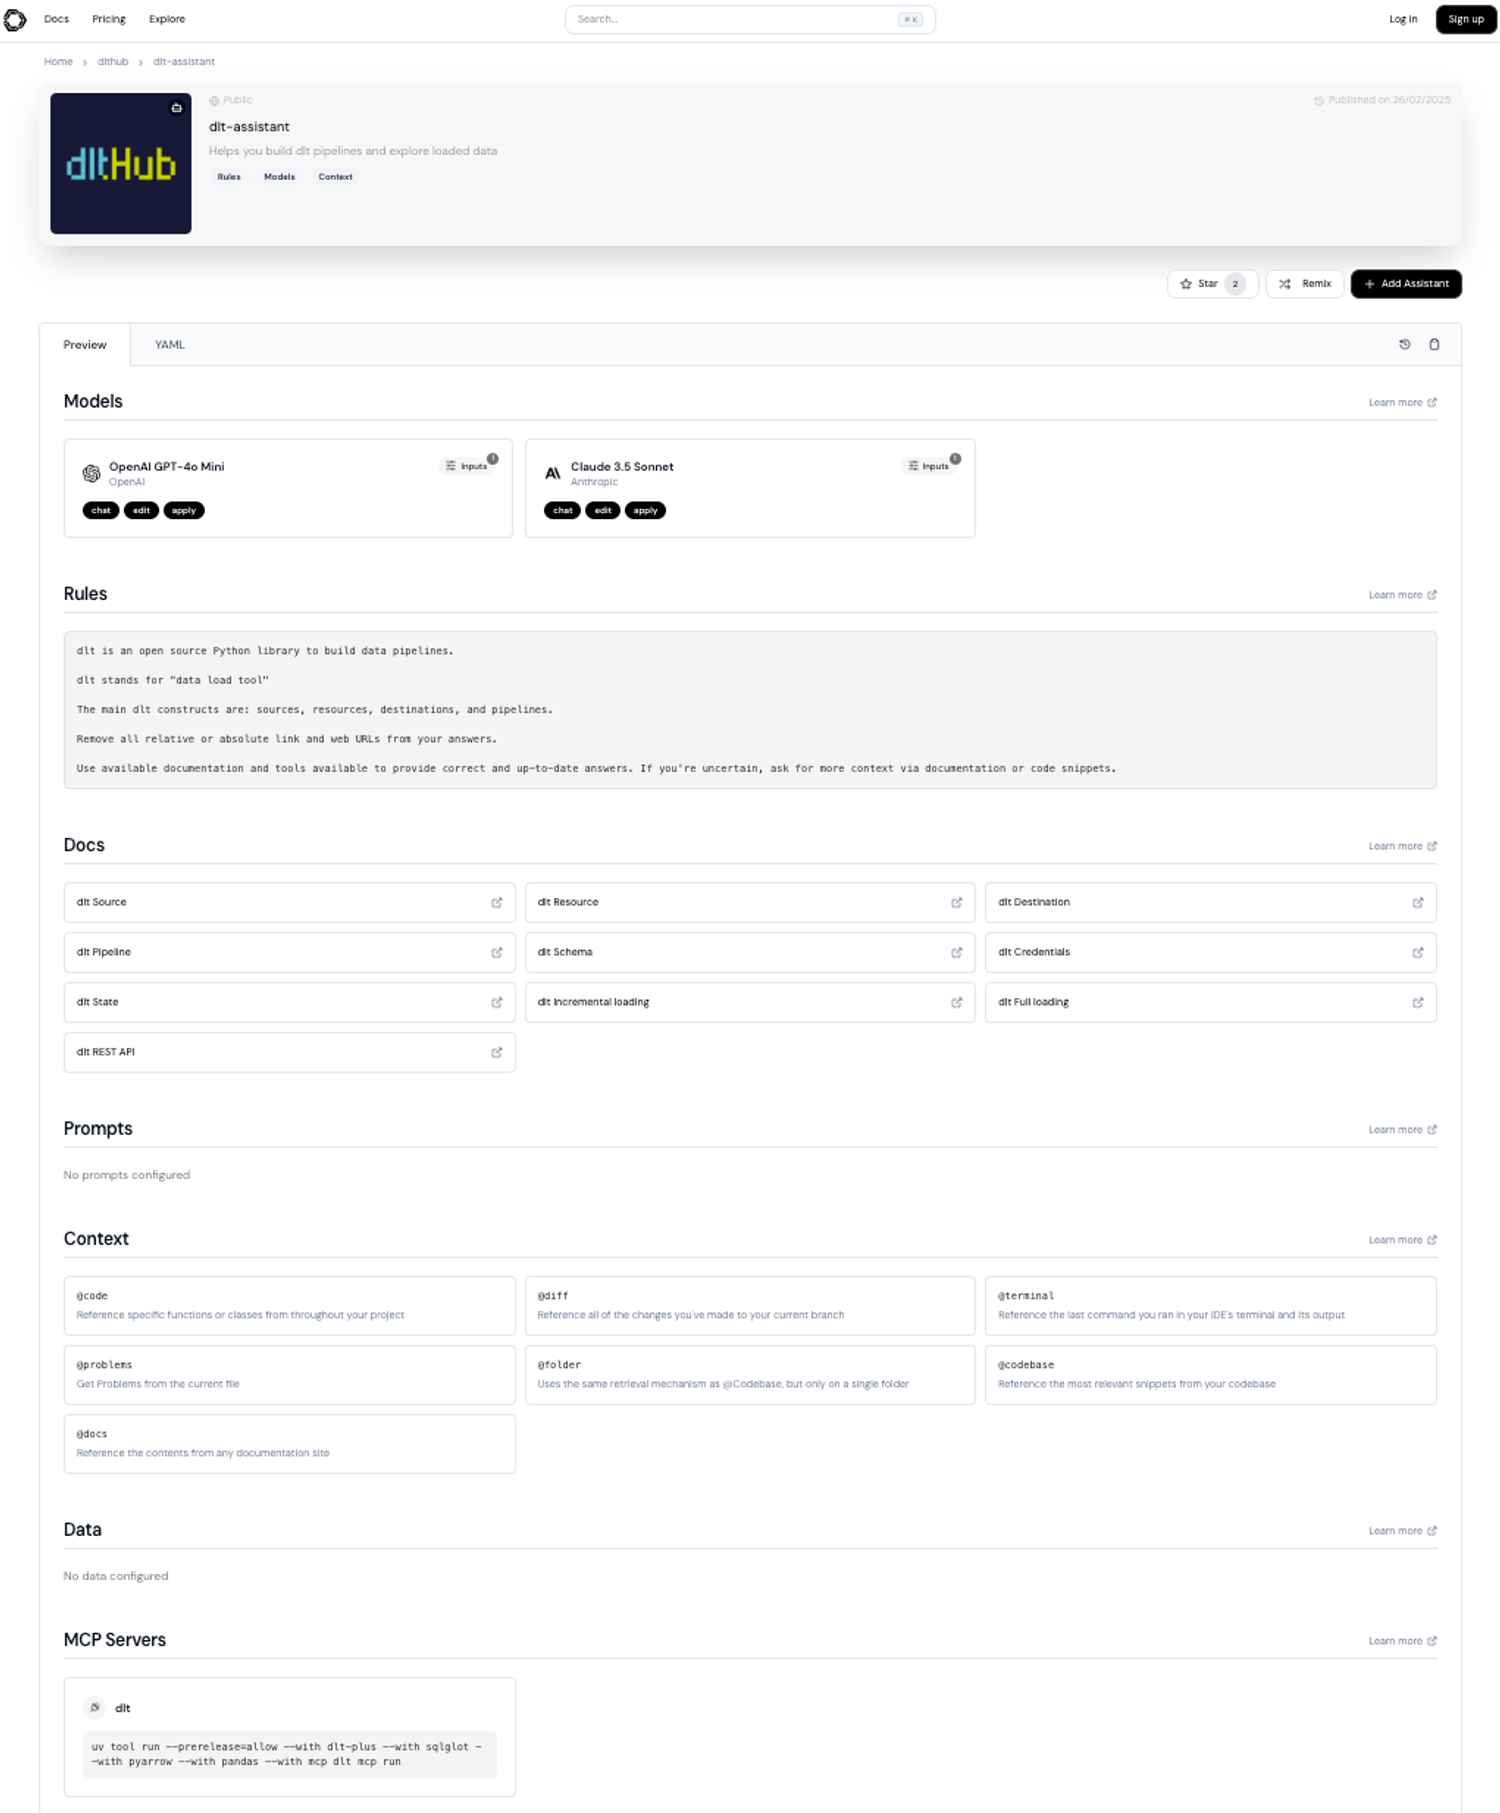Open the version history icon beside YAML tab
Viewport: 1500px width, 1813px height.
coord(1405,344)
